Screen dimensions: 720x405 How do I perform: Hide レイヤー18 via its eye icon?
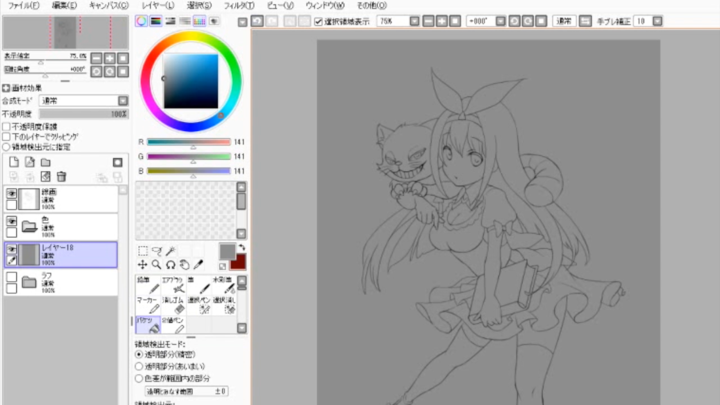coord(11,248)
